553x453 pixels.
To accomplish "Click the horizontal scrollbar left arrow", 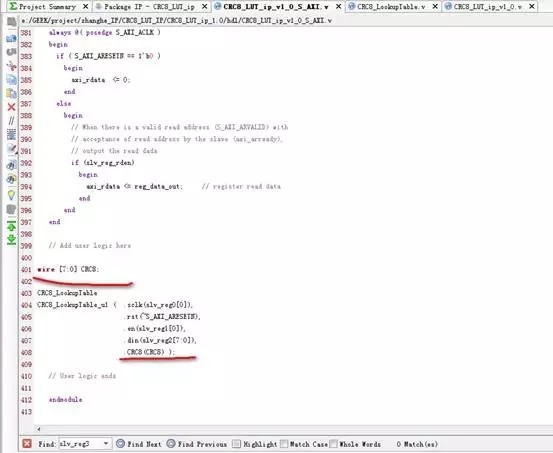I will [38, 429].
